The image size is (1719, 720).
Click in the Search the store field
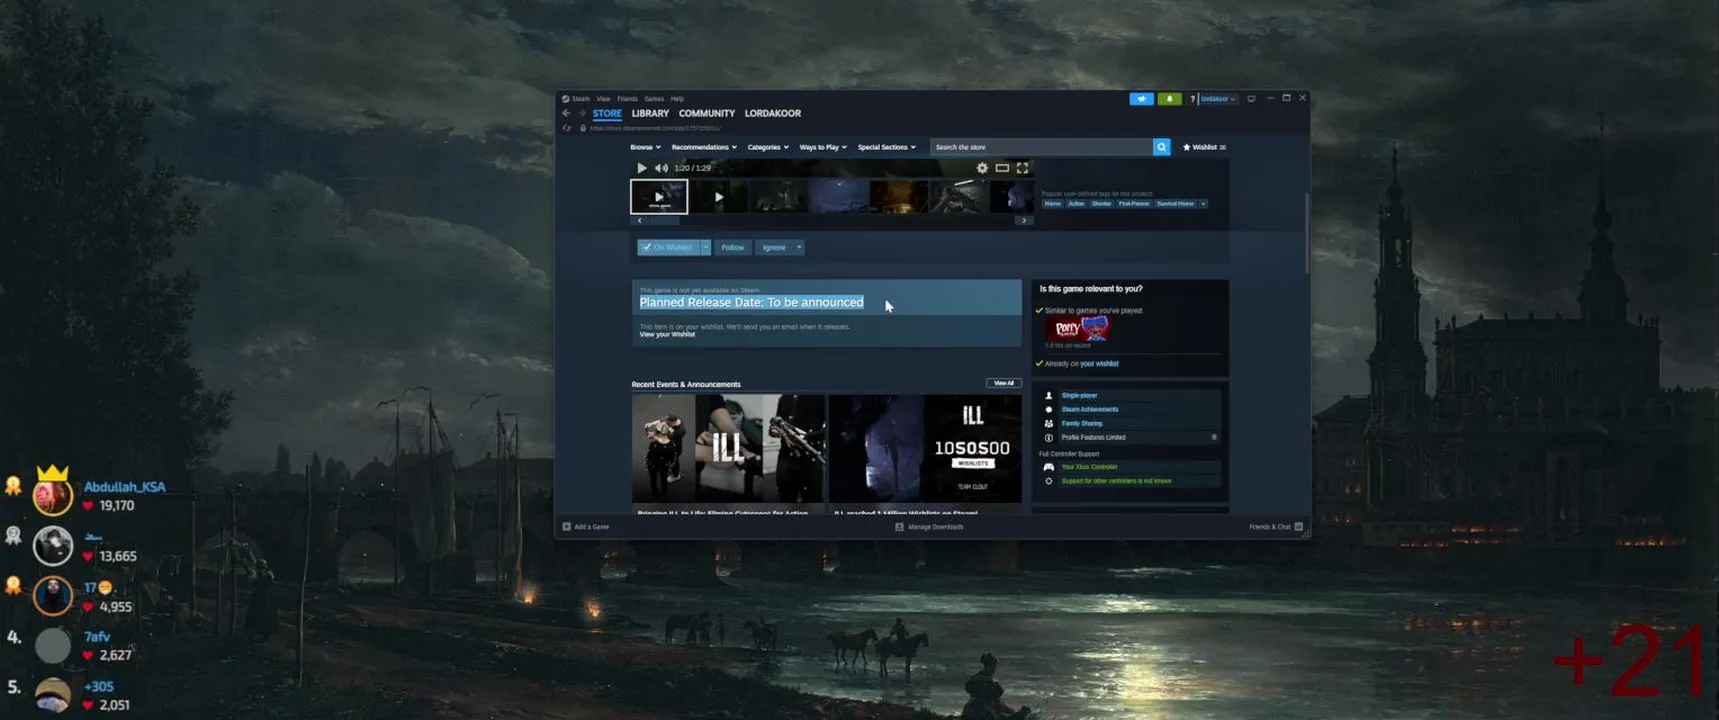pos(1041,147)
